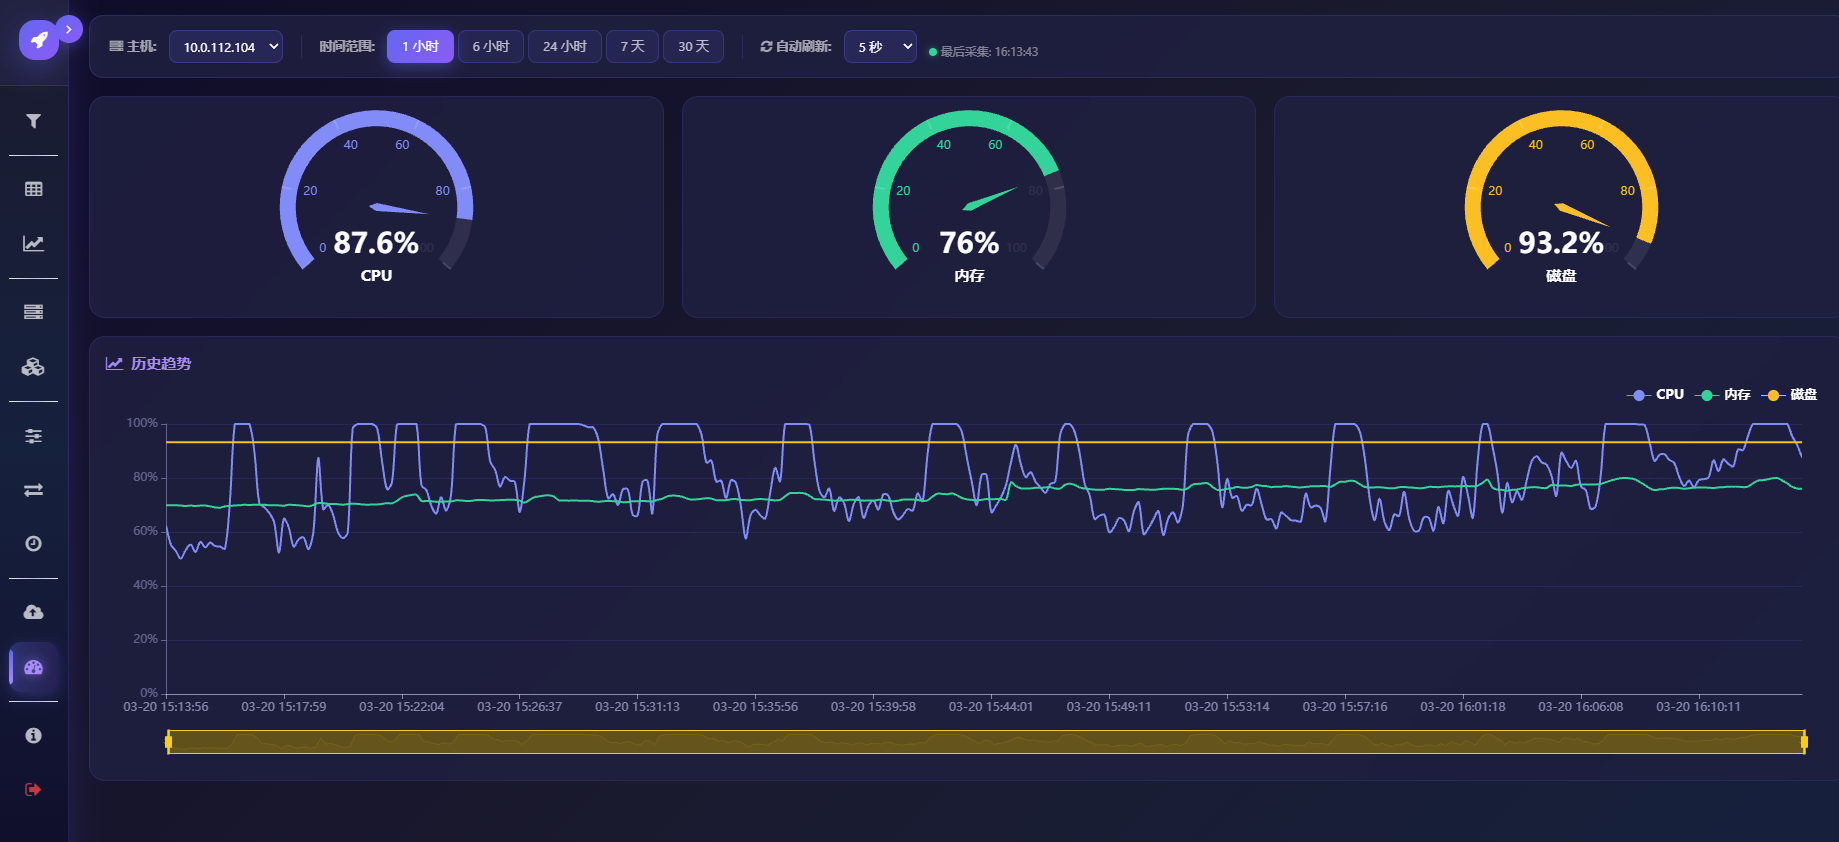Open the host dropdown showing 10.0.112.104
This screenshot has width=1839, height=842.
point(226,47)
